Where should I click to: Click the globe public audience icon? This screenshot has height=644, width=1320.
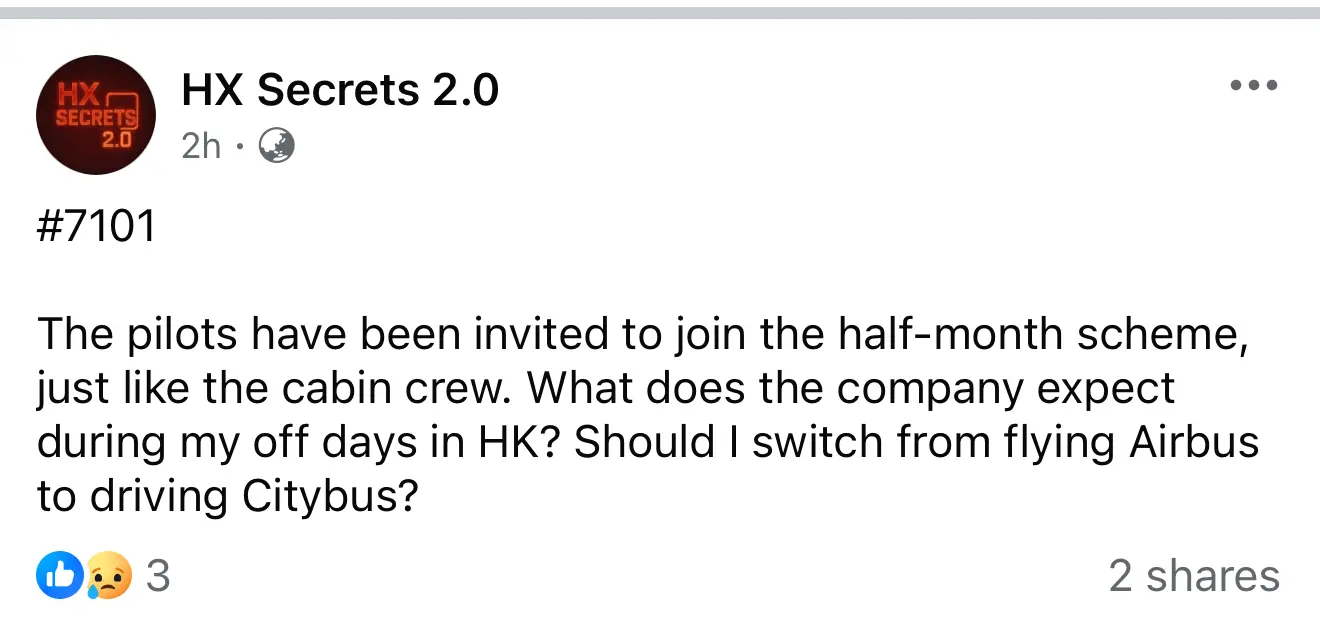[x=277, y=148]
